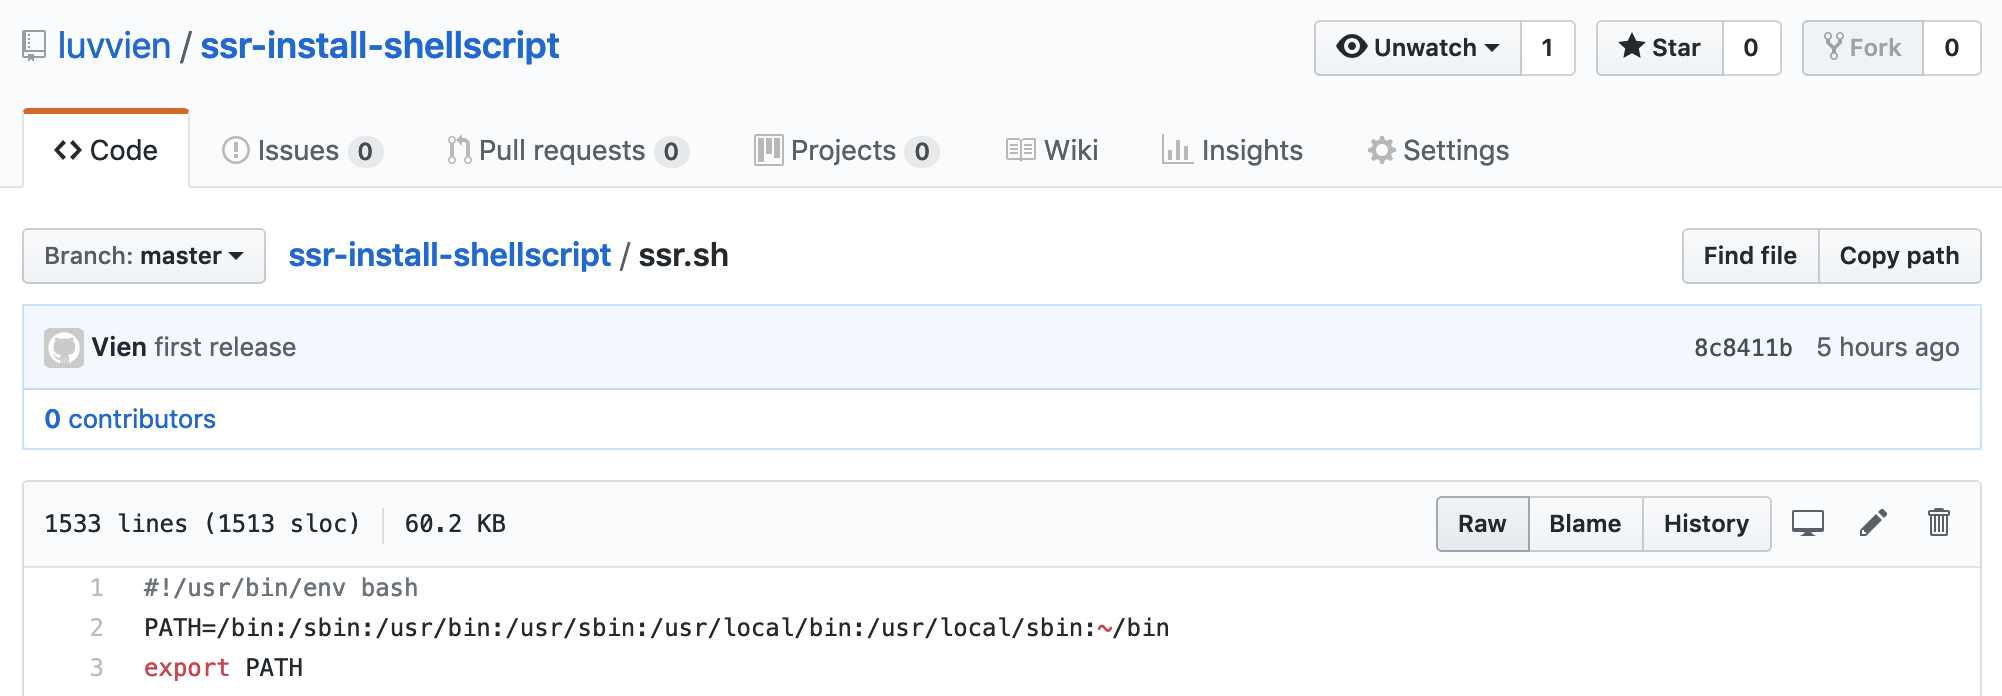Select line number 3
2002x696 pixels.
[97, 668]
